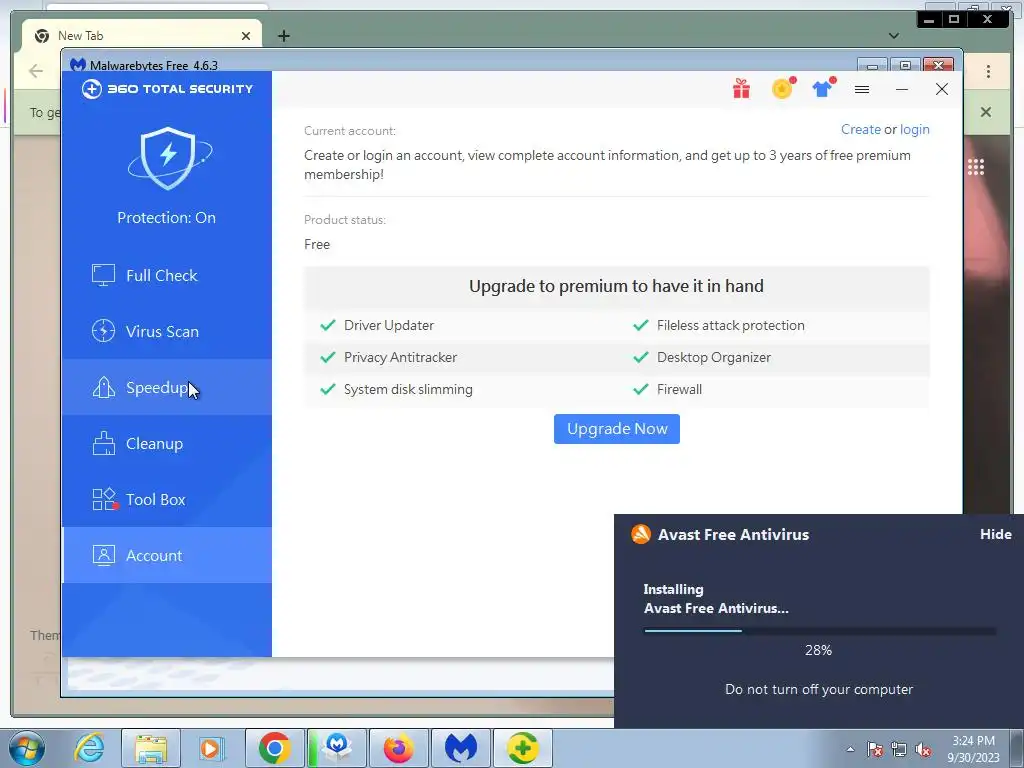1024x768 pixels.
Task: Click the Protection shield icon
Action: (x=169, y=158)
